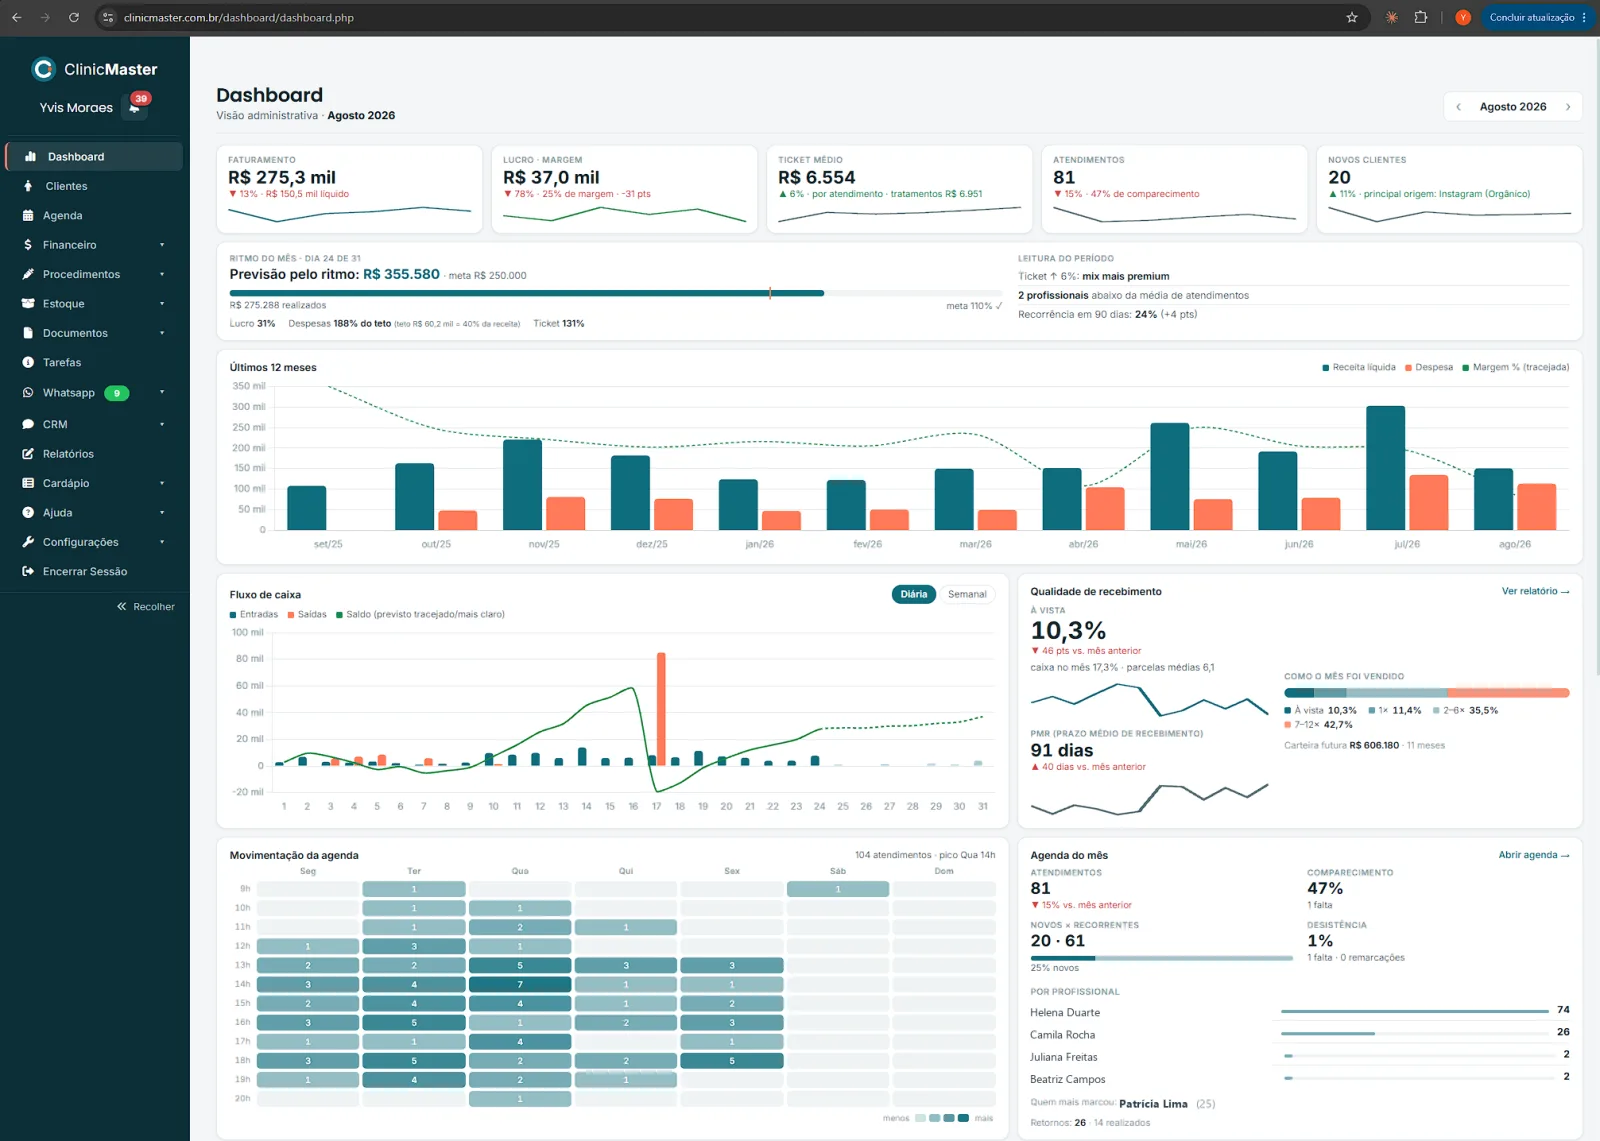1600x1141 pixels.
Task: Toggle Saldo legend in Fluxo de caixa
Action: point(420,614)
